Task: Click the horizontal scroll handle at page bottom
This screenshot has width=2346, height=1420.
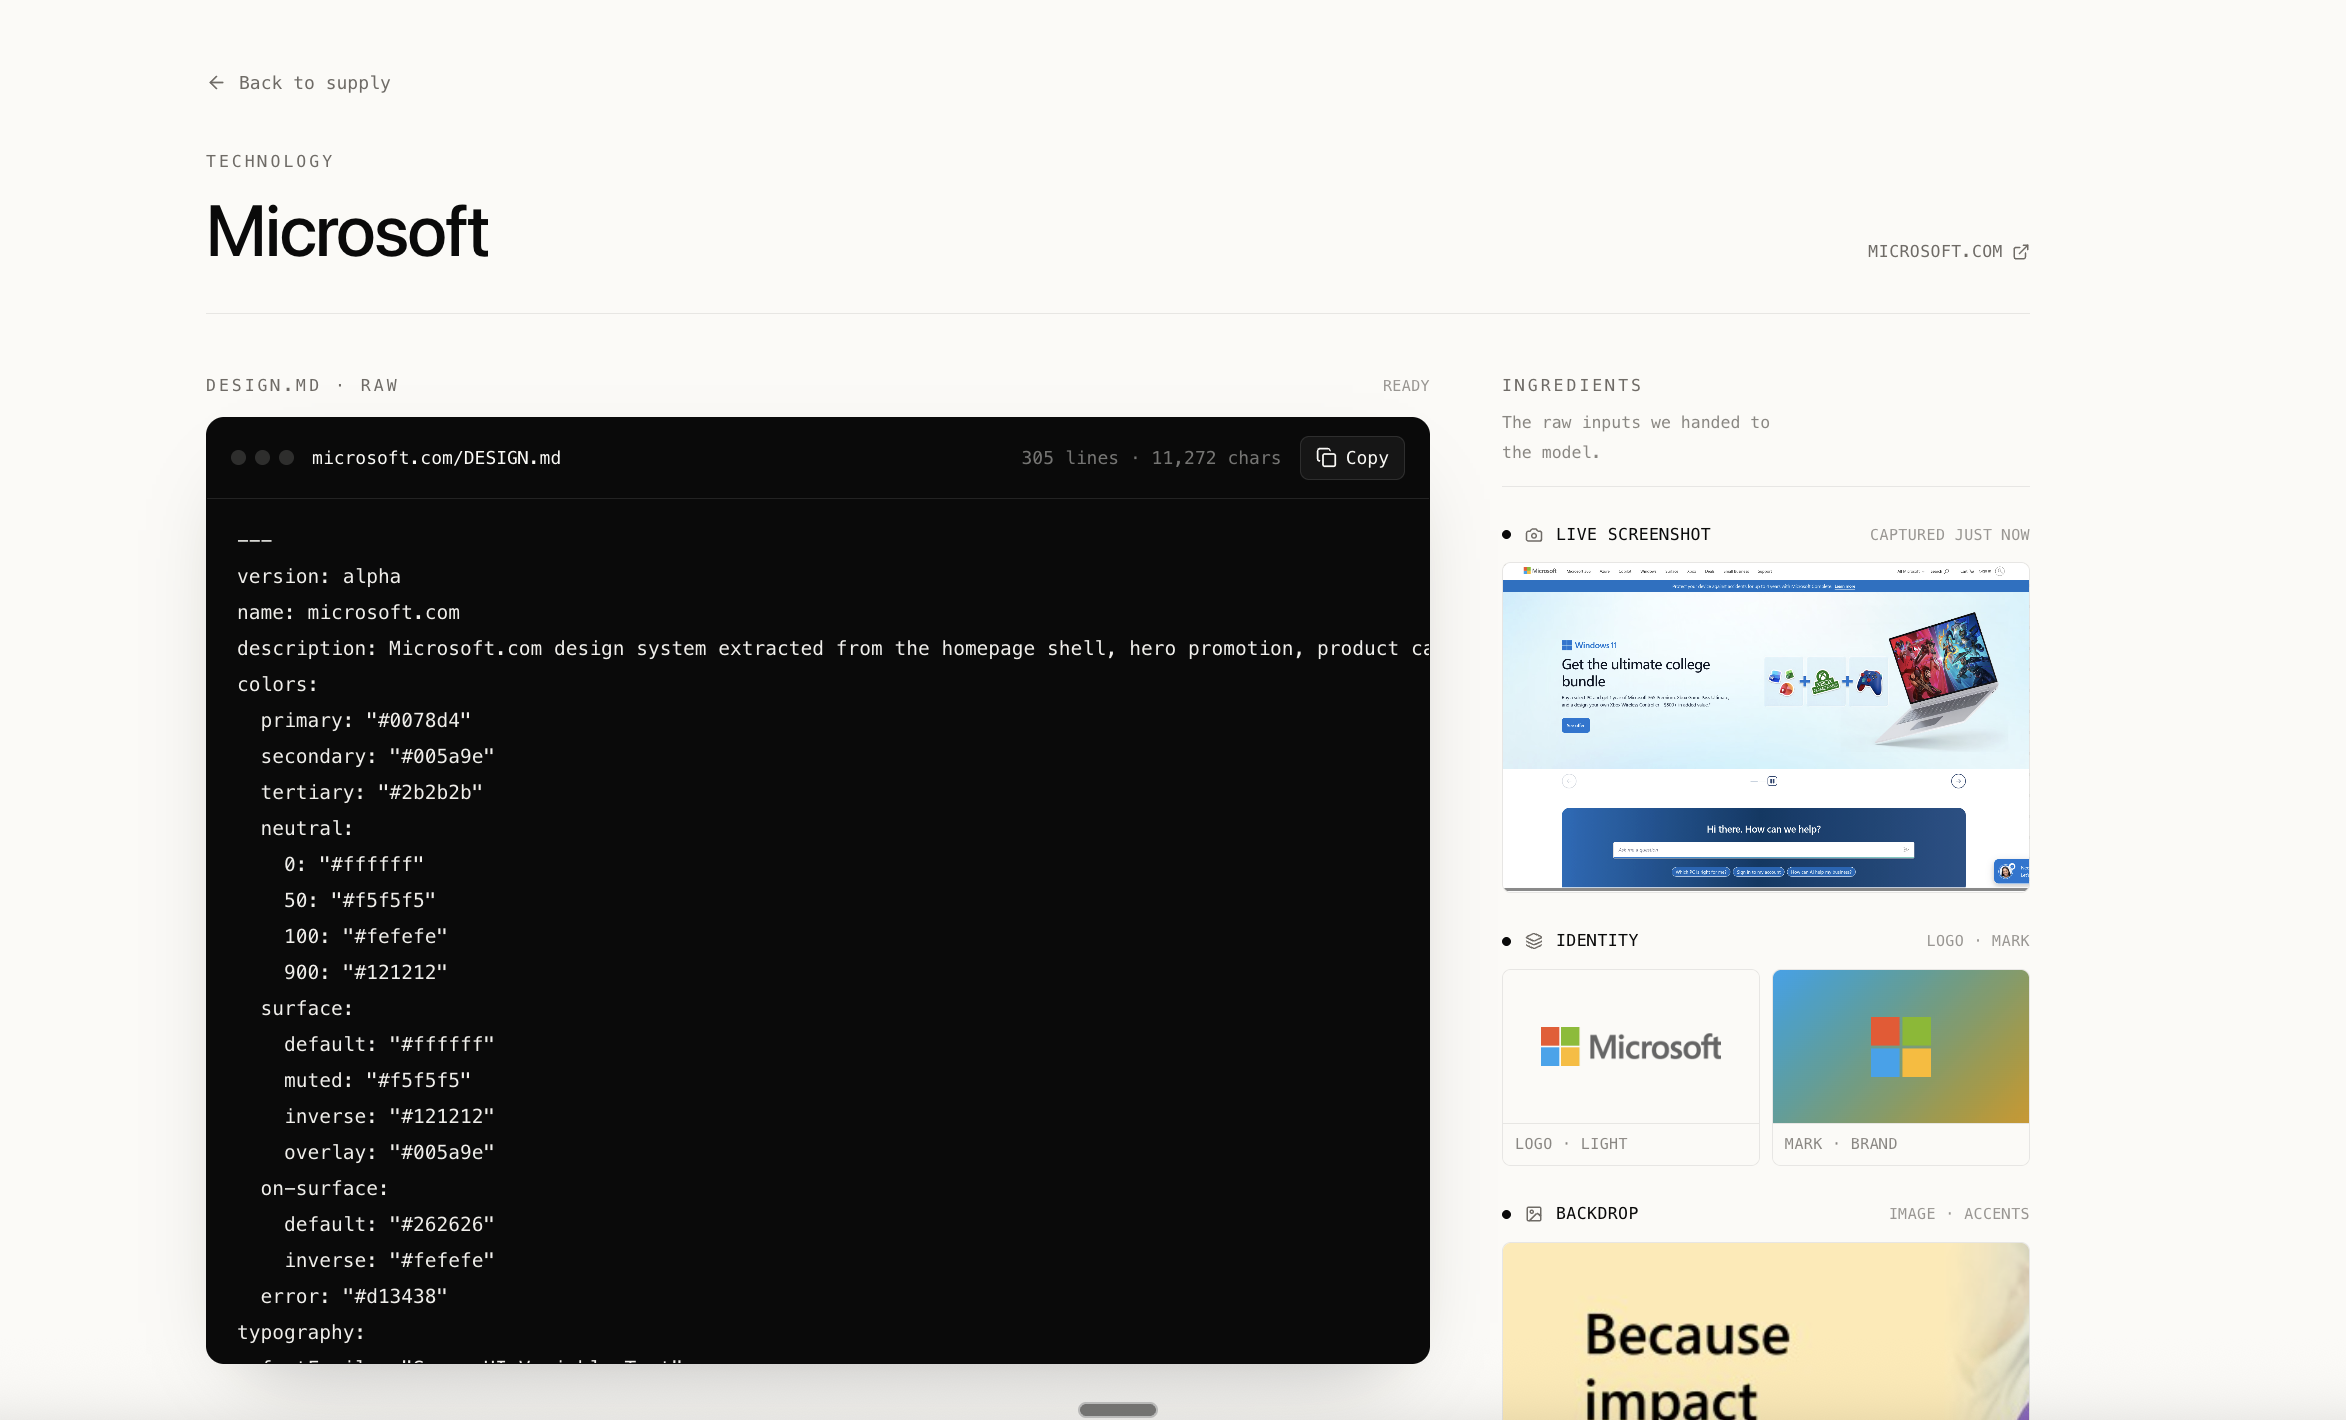Action: (x=1118, y=1410)
